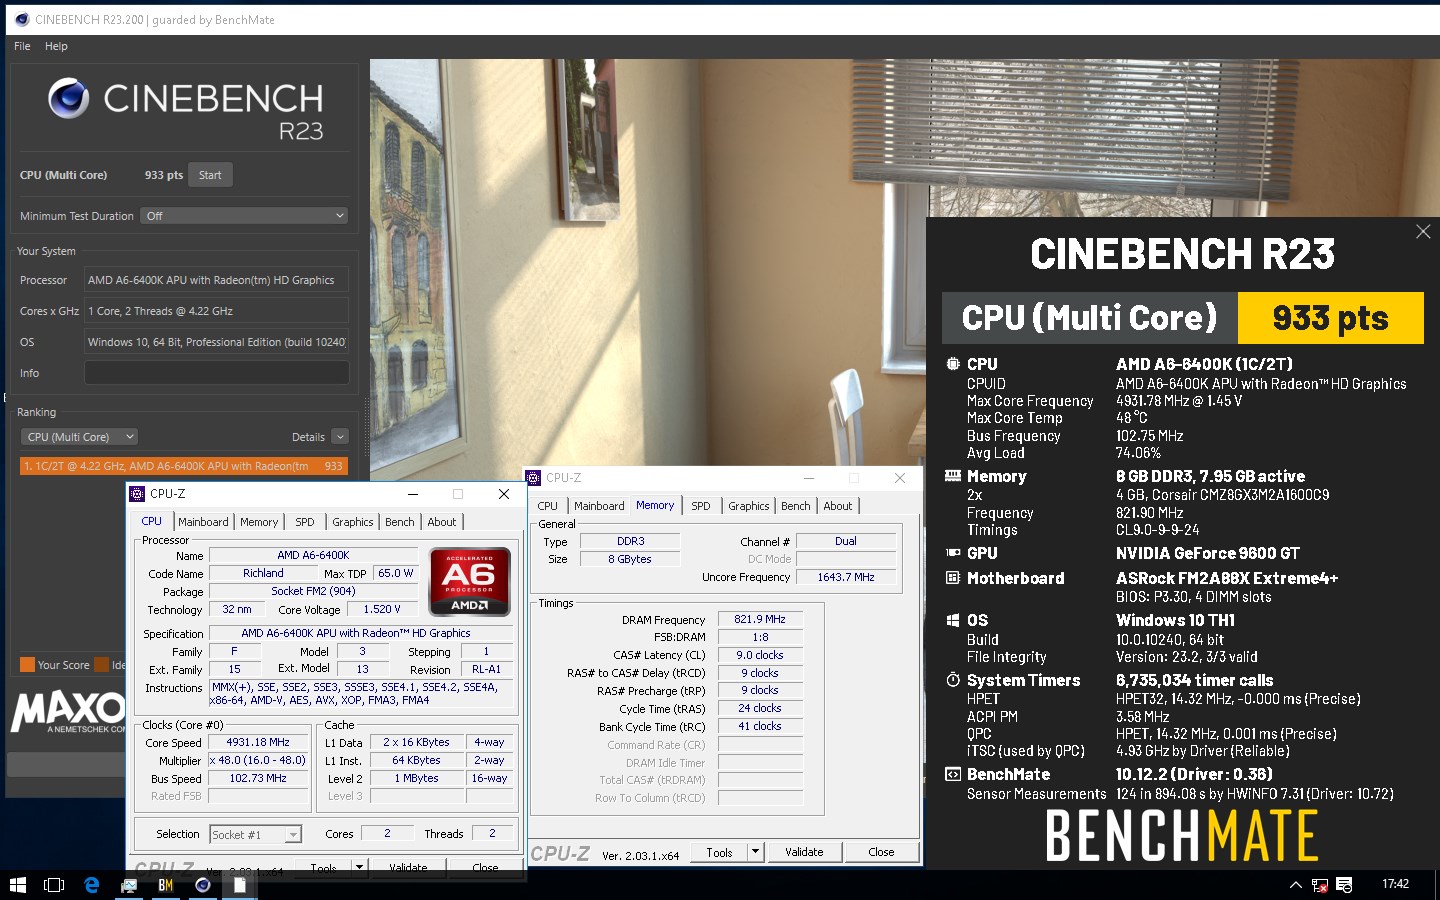
Task: Click the CPU-Z title bar icon in front window
Action: 137,494
